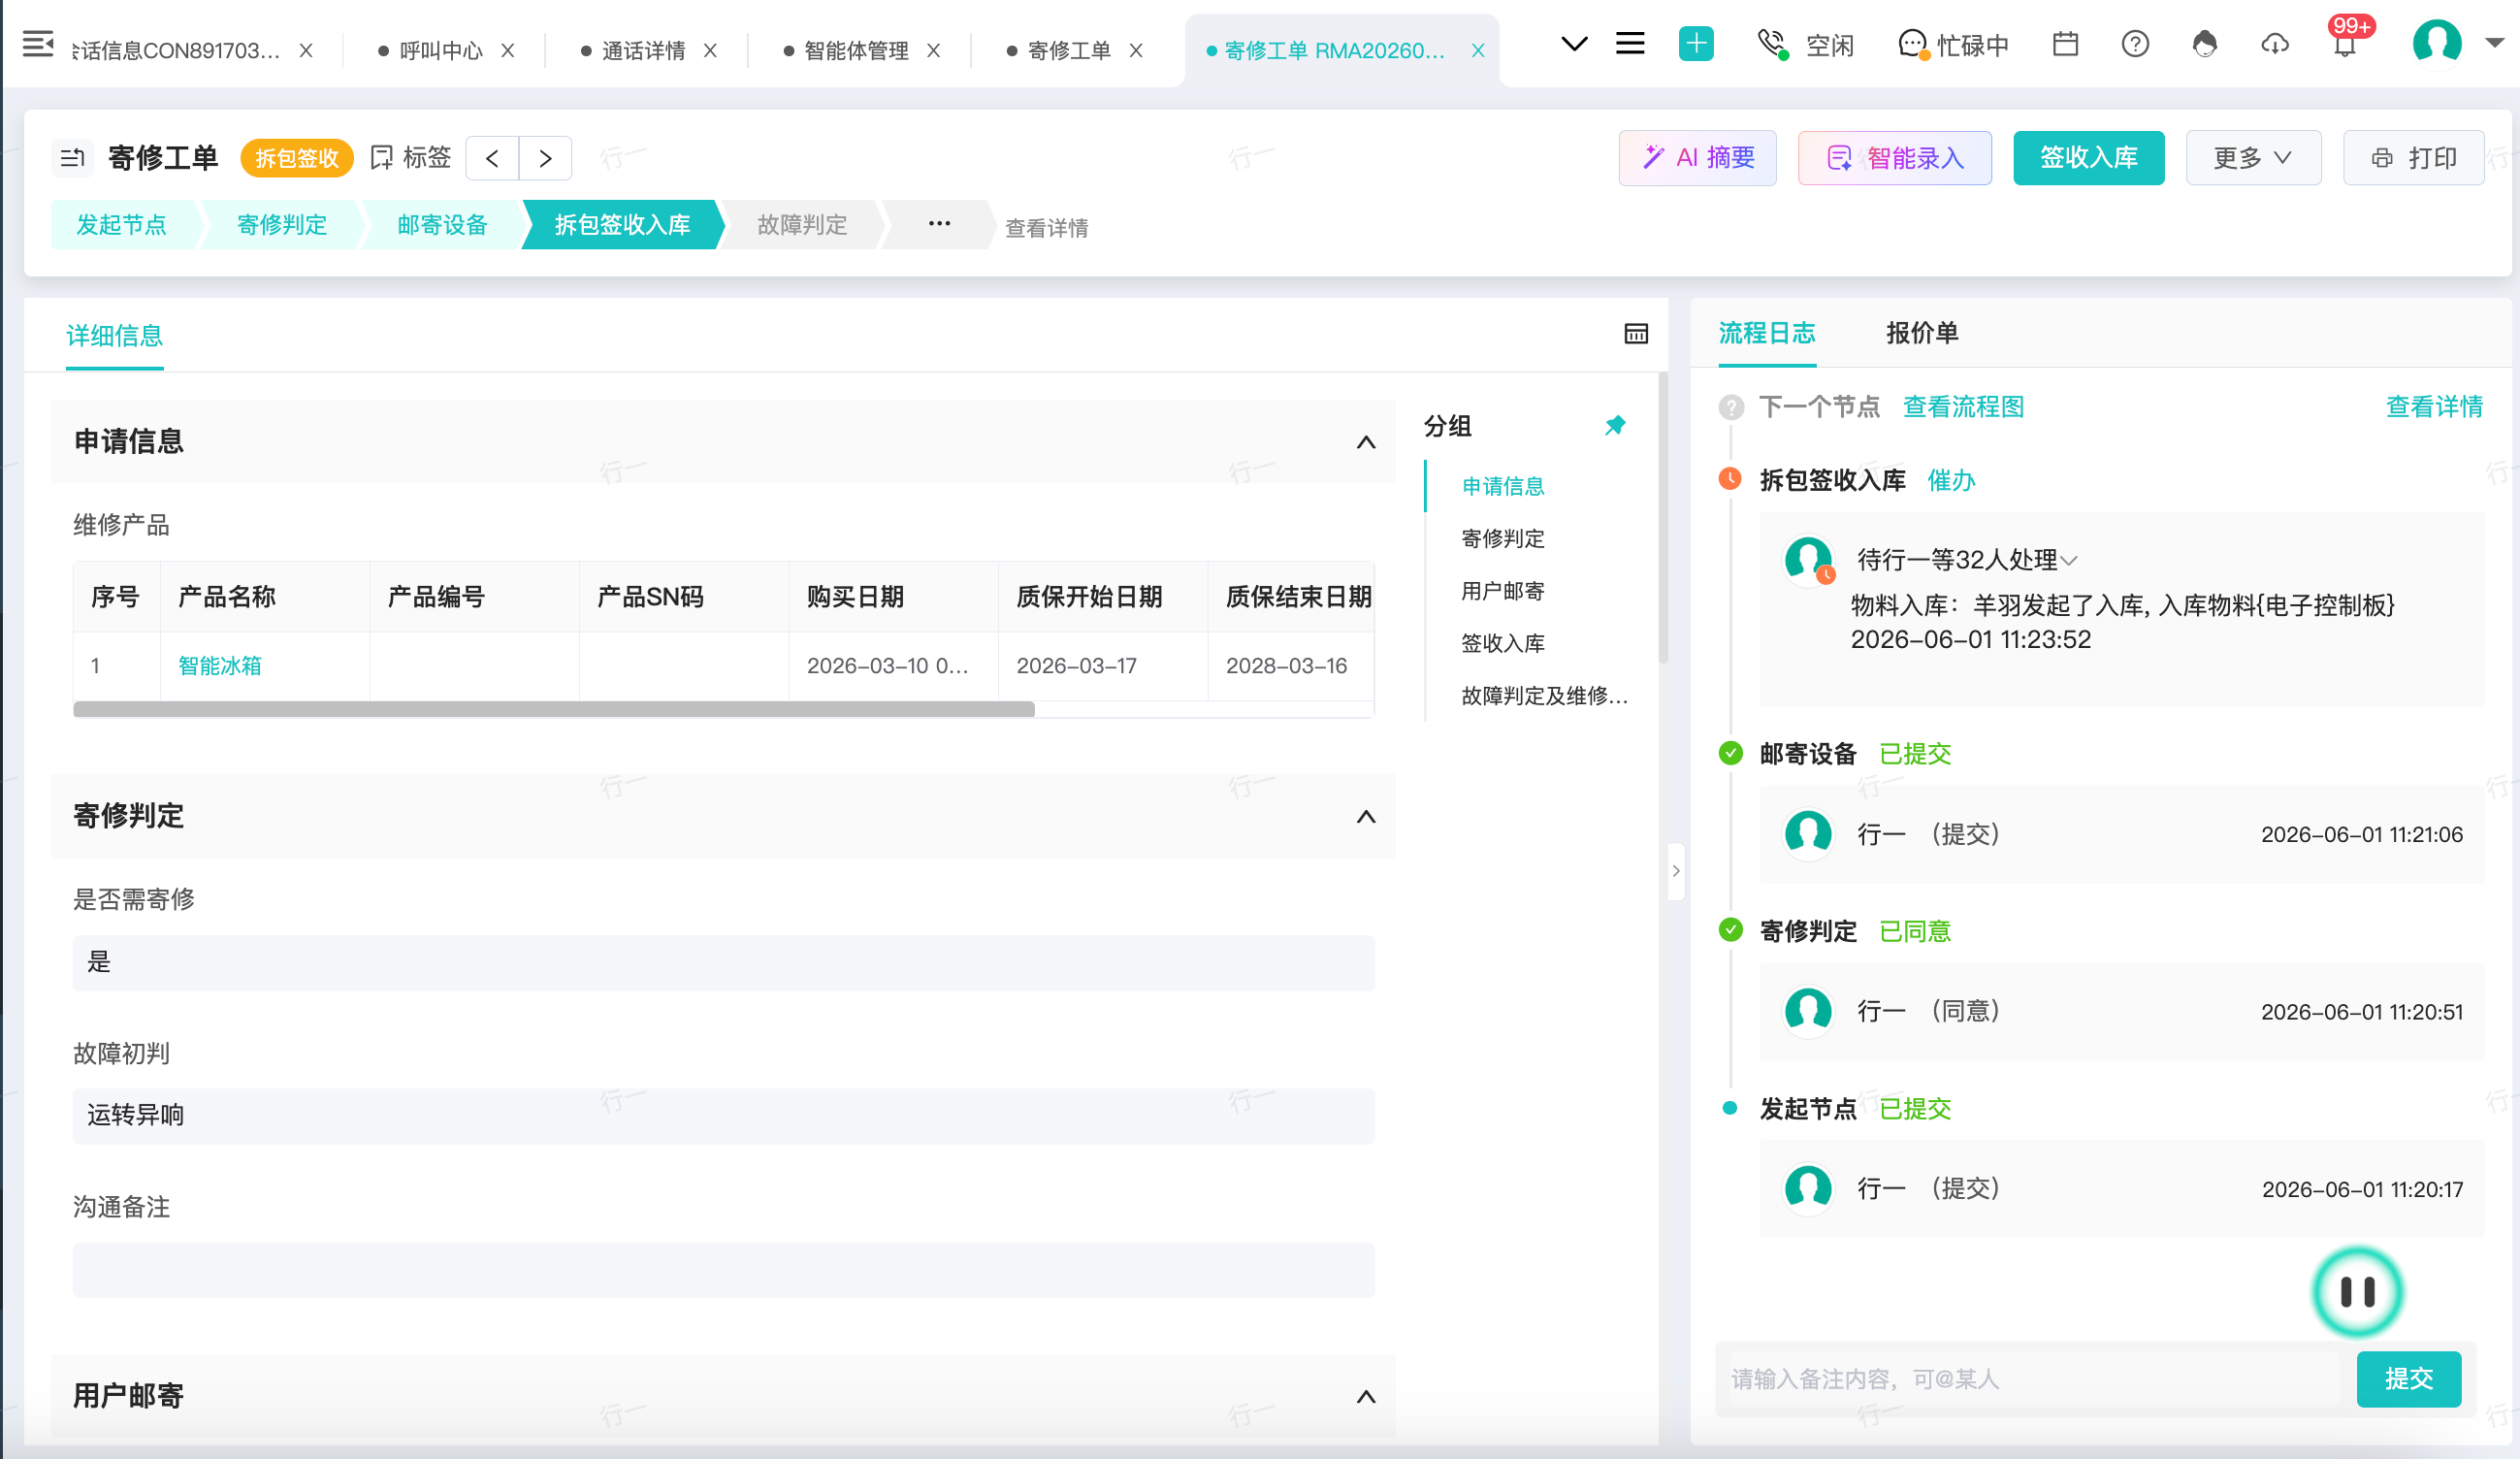This screenshot has width=2520, height=1459.
Task: Open cloud download icon
Action: click(x=2275, y=44)
